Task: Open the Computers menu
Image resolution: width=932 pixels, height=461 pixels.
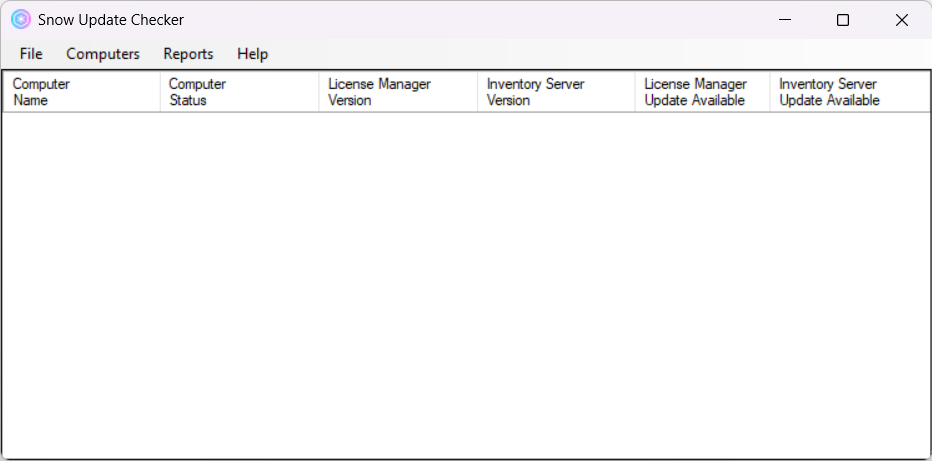Action: click(103, 54)
